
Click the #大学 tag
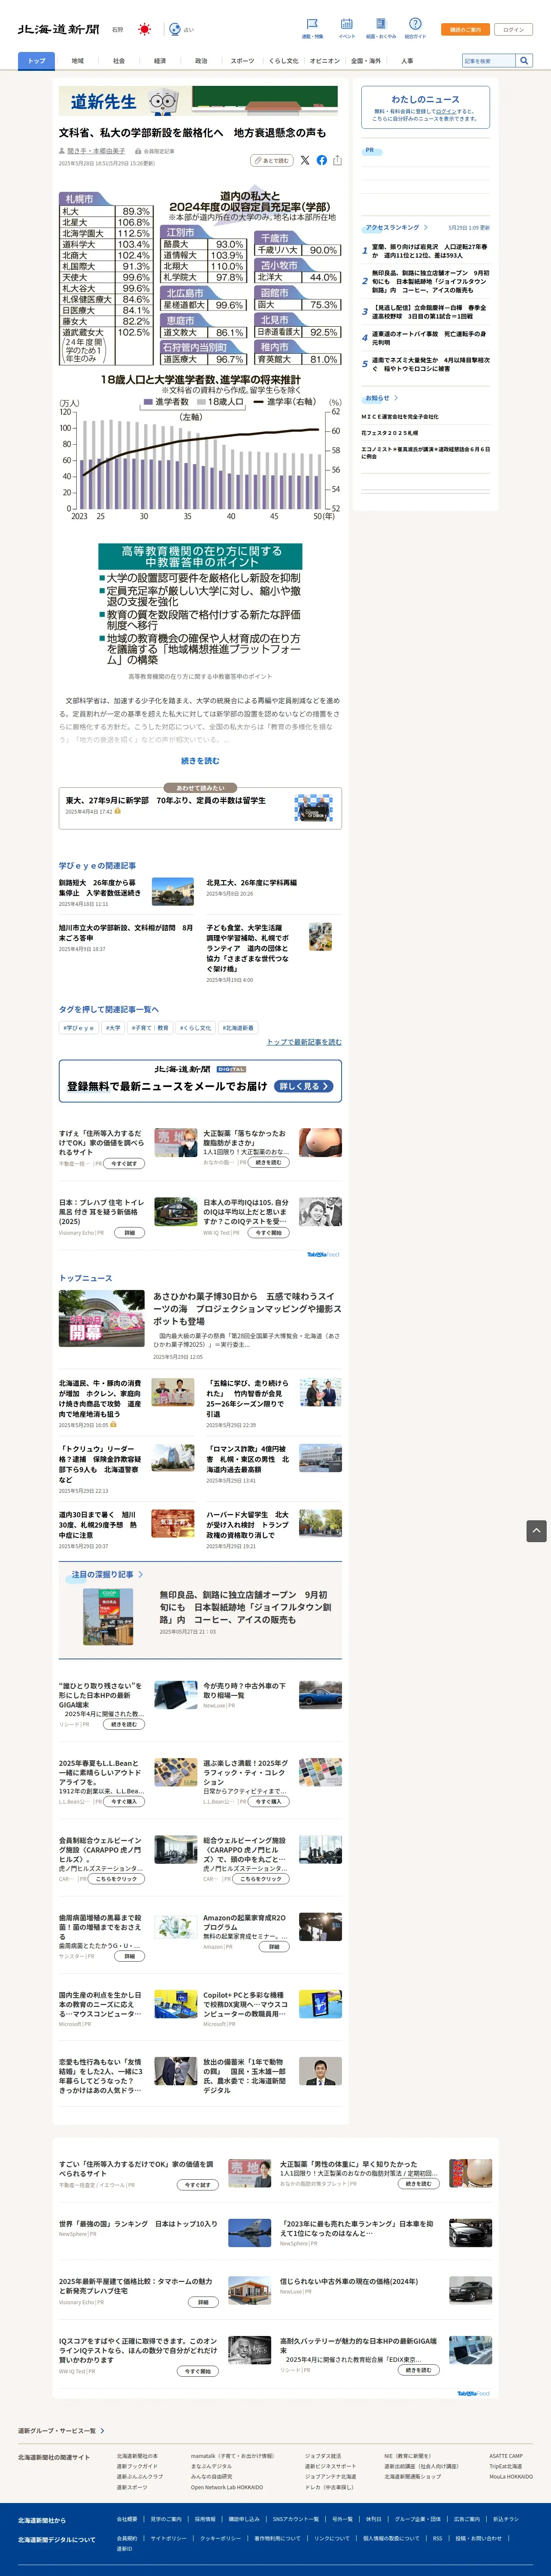tap(113, 1027)
